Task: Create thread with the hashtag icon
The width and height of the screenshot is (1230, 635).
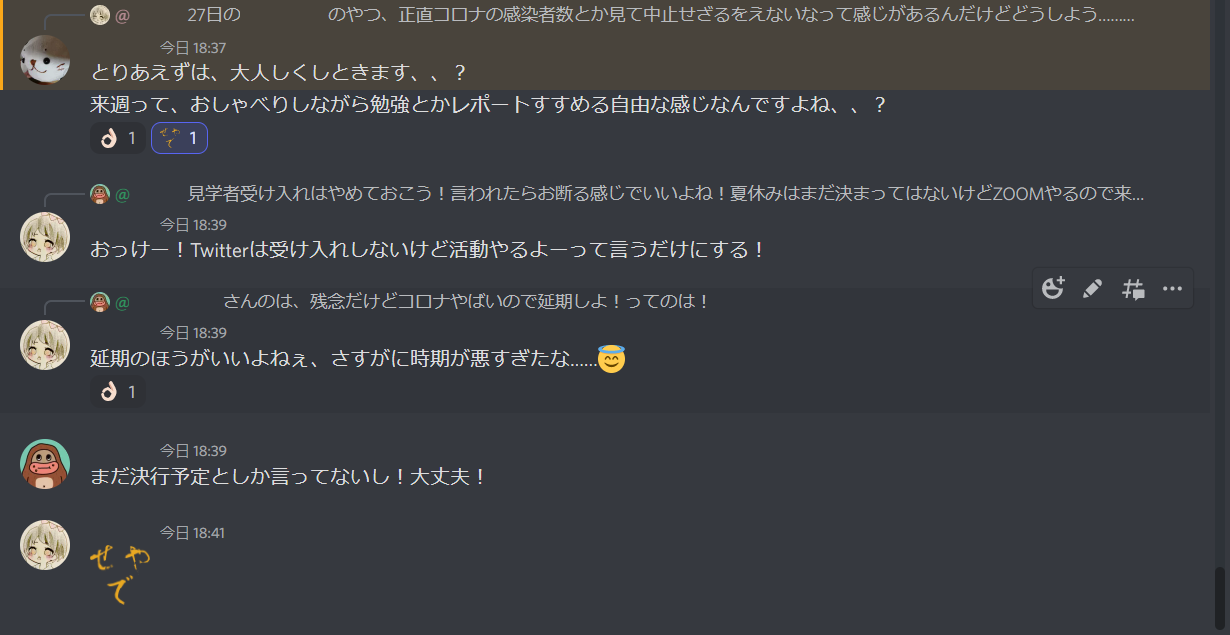Action: tap(1133, 289)
